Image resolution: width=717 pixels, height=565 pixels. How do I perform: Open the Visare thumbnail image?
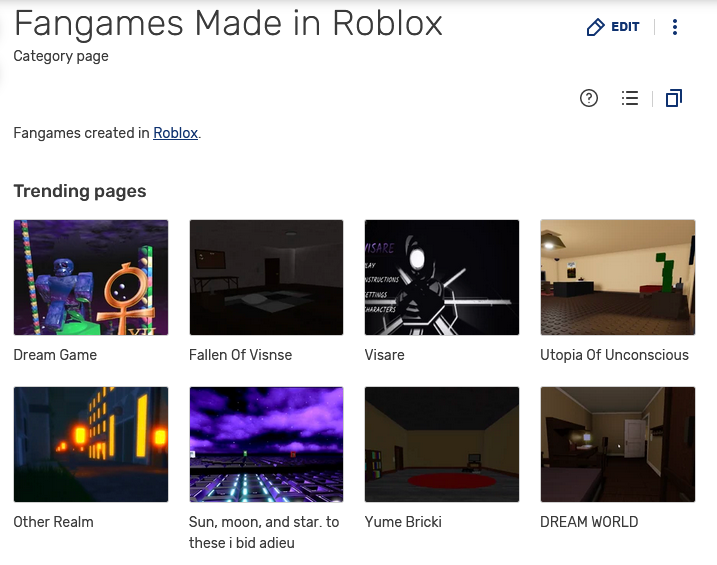coord(442,277)
